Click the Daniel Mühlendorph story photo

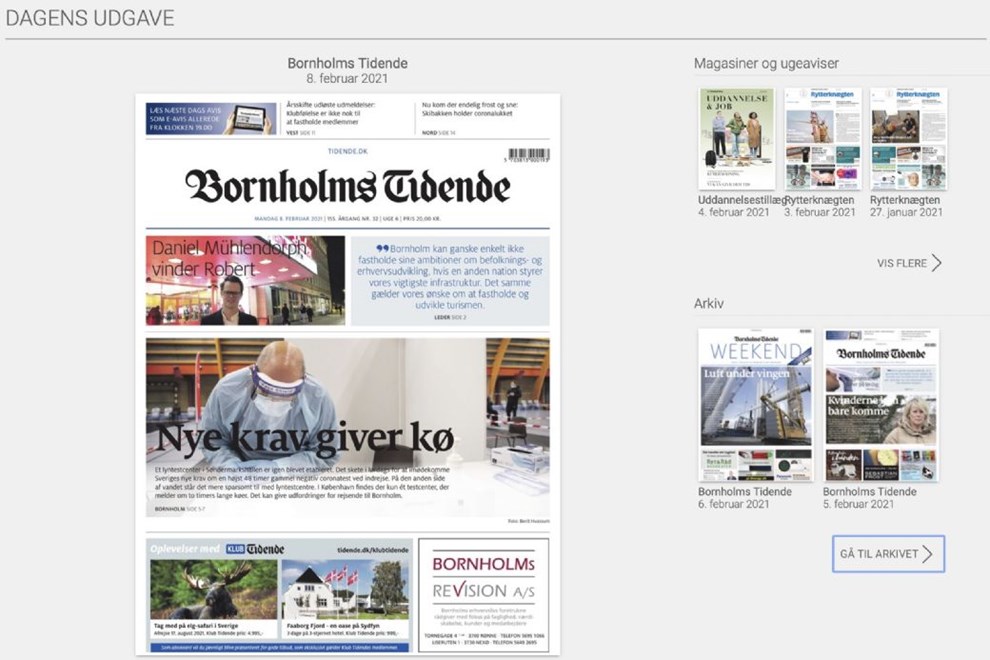click(x=245, y=281)
